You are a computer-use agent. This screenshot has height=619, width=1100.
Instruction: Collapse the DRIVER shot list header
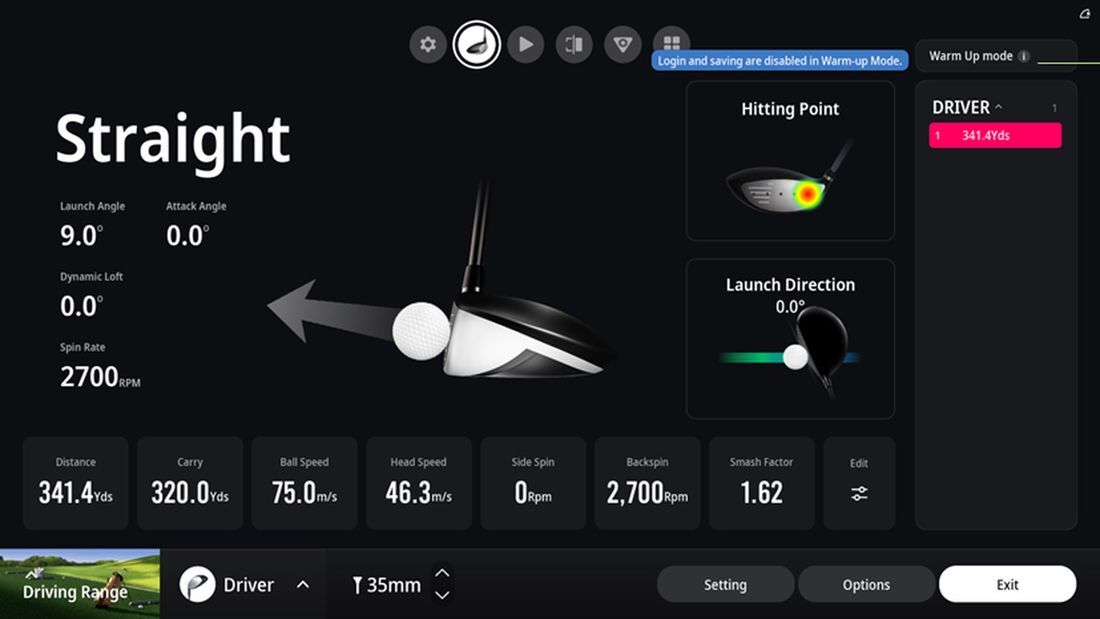pyautogui.click(x=967, y=107)
